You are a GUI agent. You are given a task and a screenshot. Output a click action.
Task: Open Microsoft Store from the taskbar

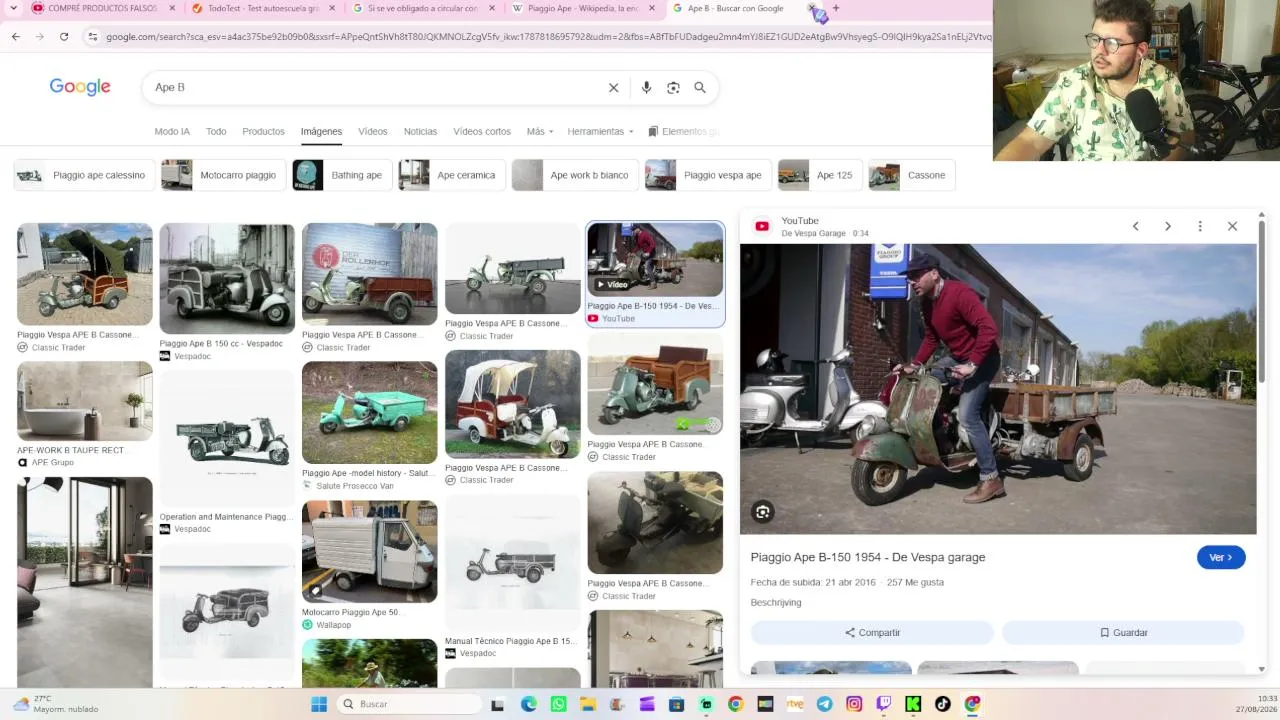pos(677,704)
